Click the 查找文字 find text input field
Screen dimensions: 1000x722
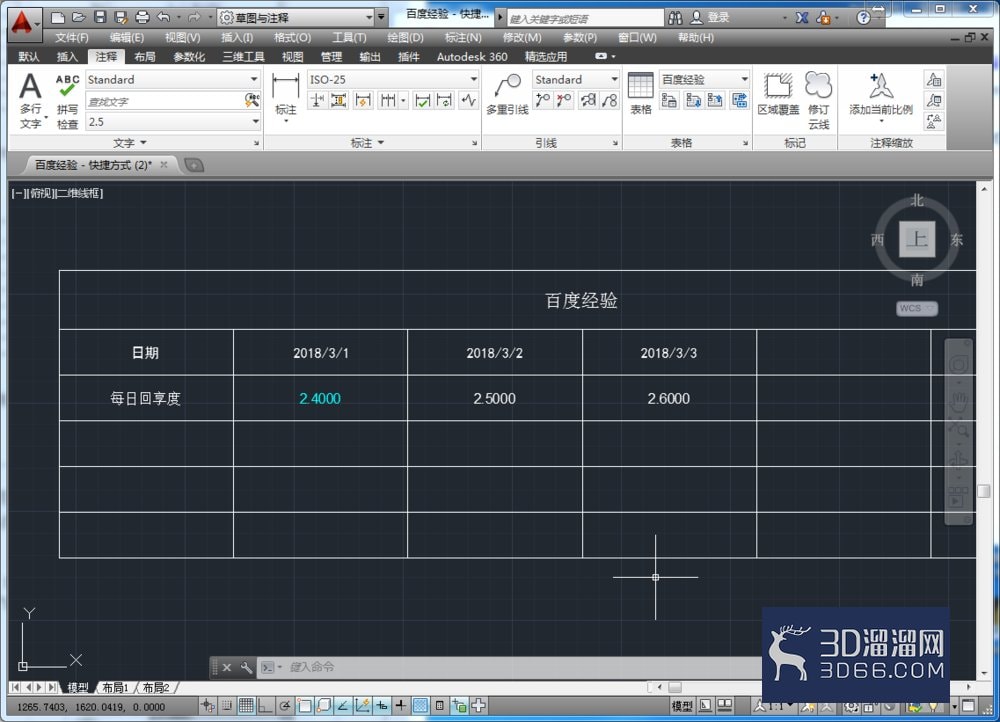(x=165, y=101)
